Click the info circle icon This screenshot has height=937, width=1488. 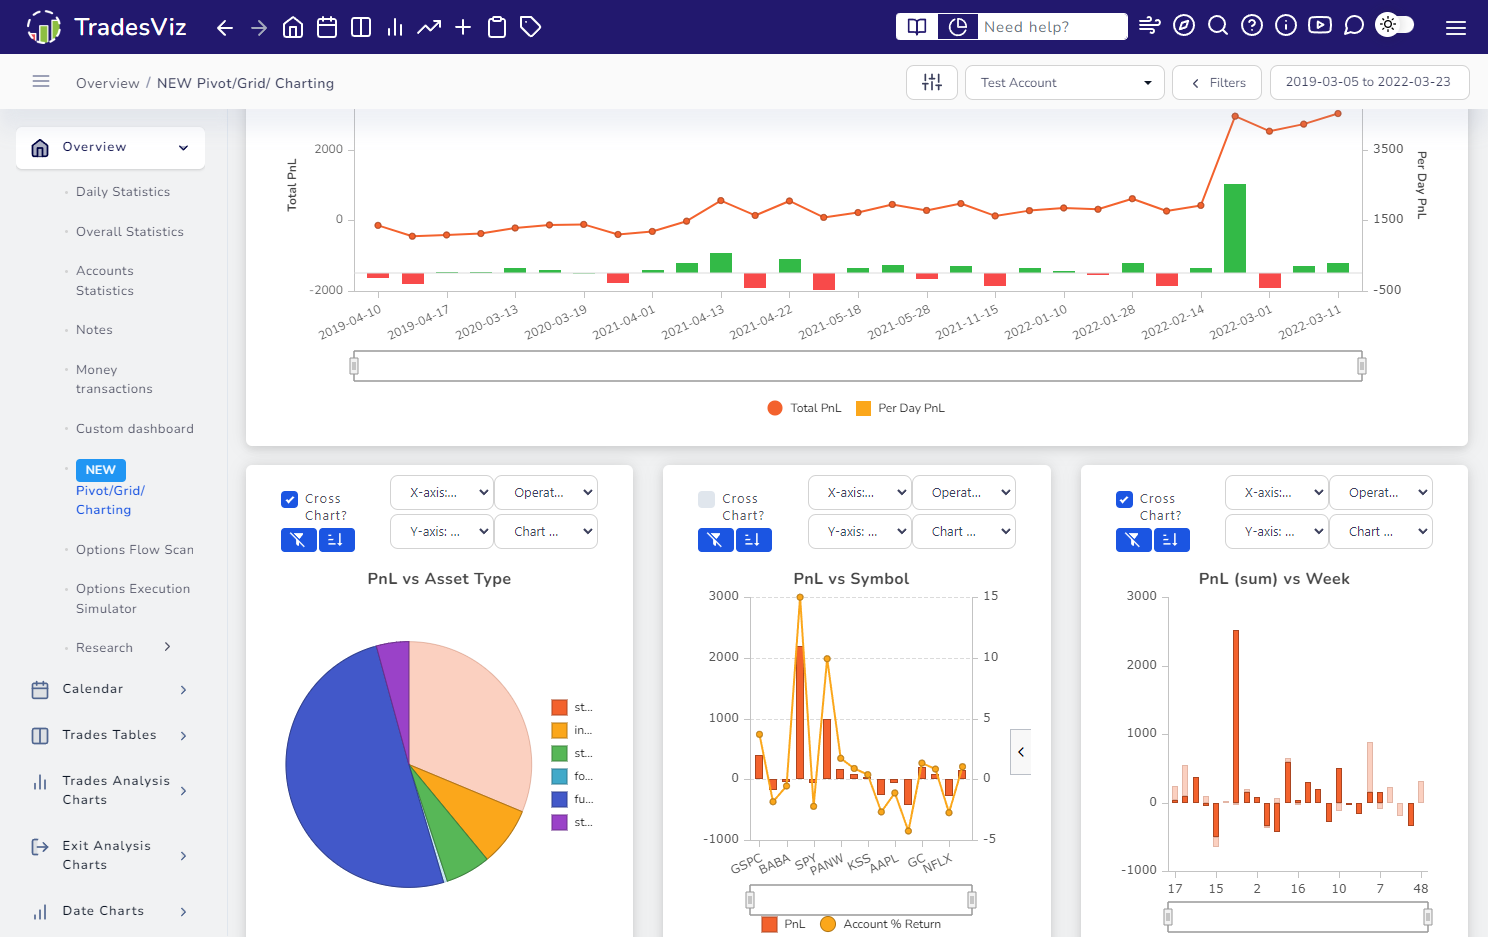point(1286,26)
